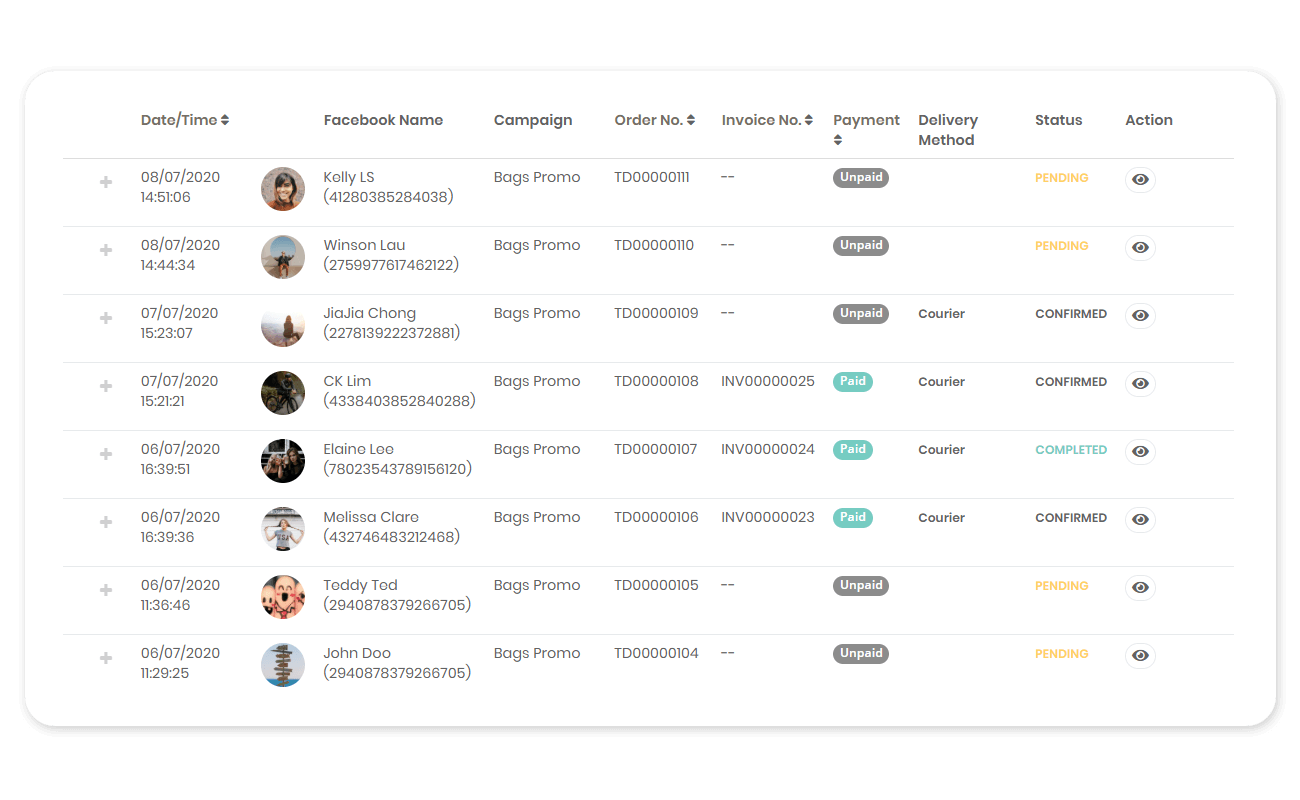1300x800 pixels.
Task: Expand the John Doo order row
Action: click(106, 658)
